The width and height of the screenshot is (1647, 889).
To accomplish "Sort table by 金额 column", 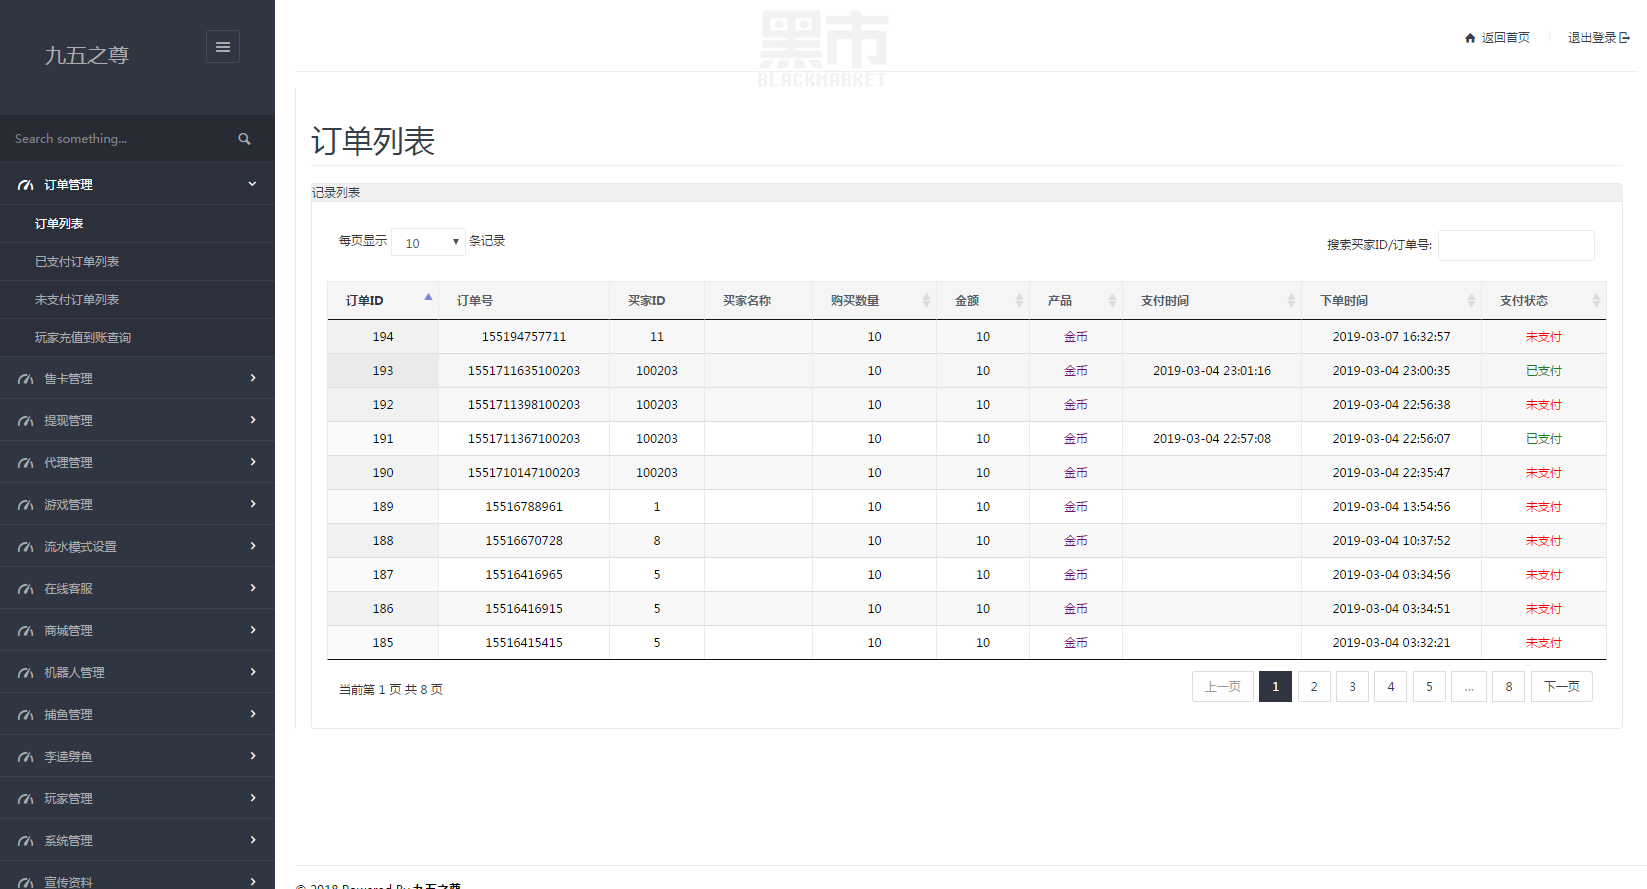I will point(1019,300).
